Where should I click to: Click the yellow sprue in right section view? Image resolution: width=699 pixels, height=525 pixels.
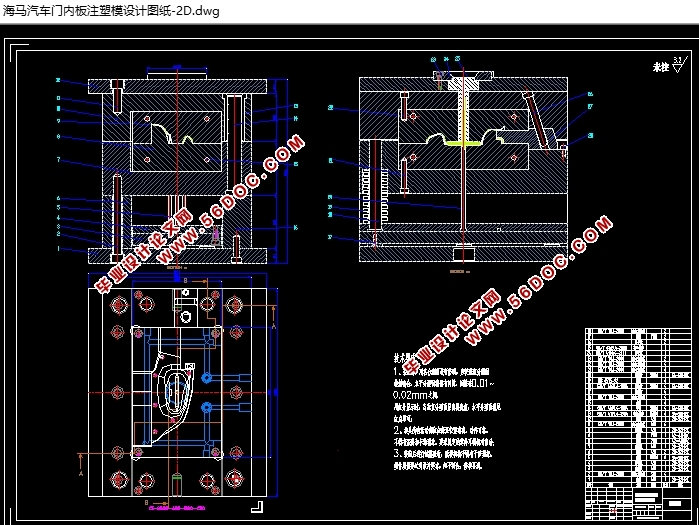[464, 123]
